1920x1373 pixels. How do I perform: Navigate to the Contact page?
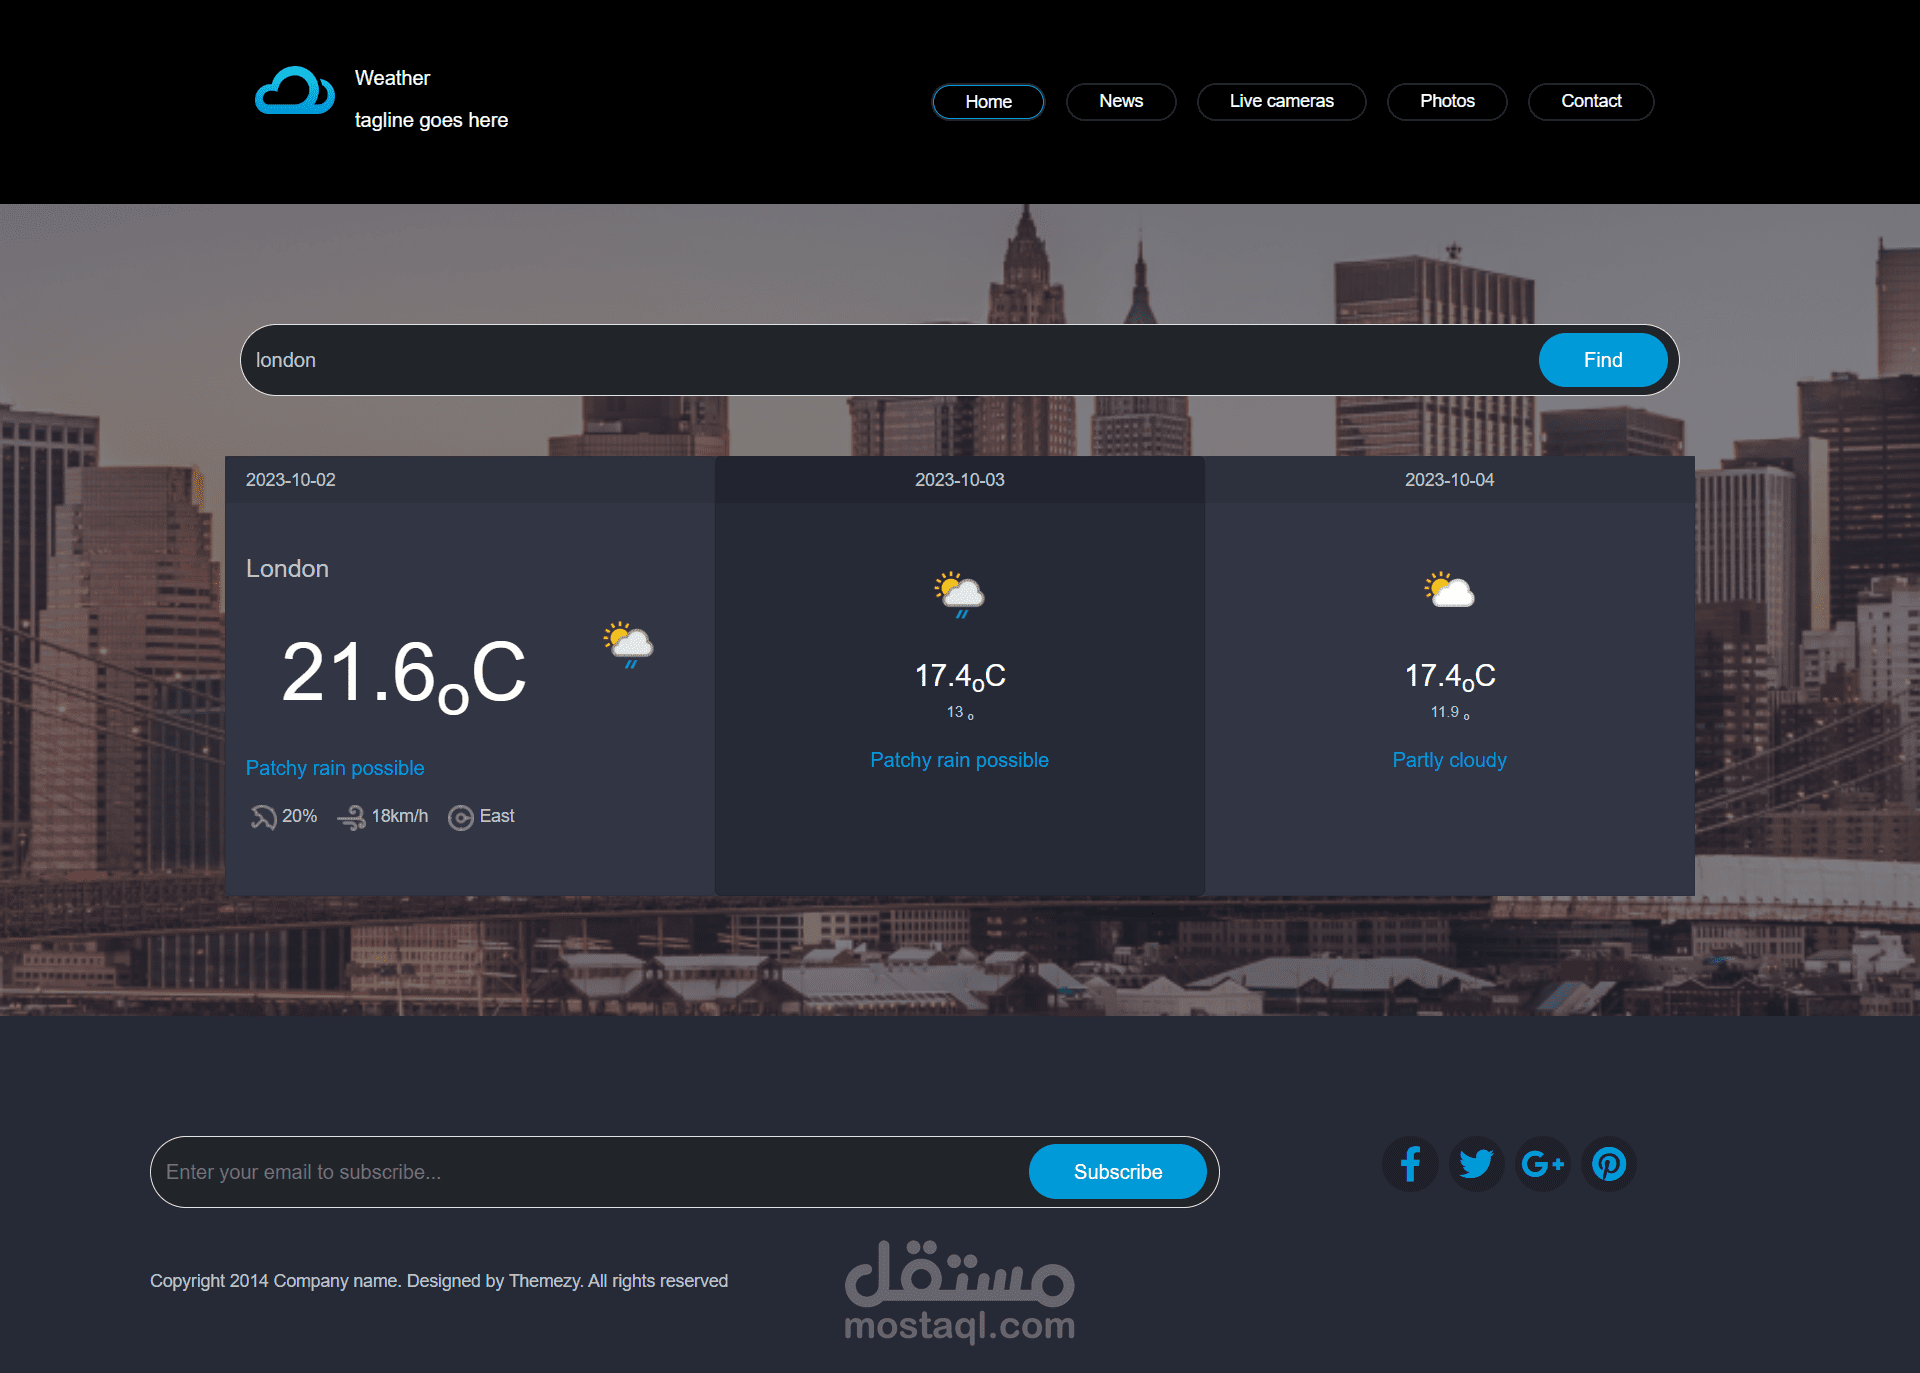[1590, 101]
